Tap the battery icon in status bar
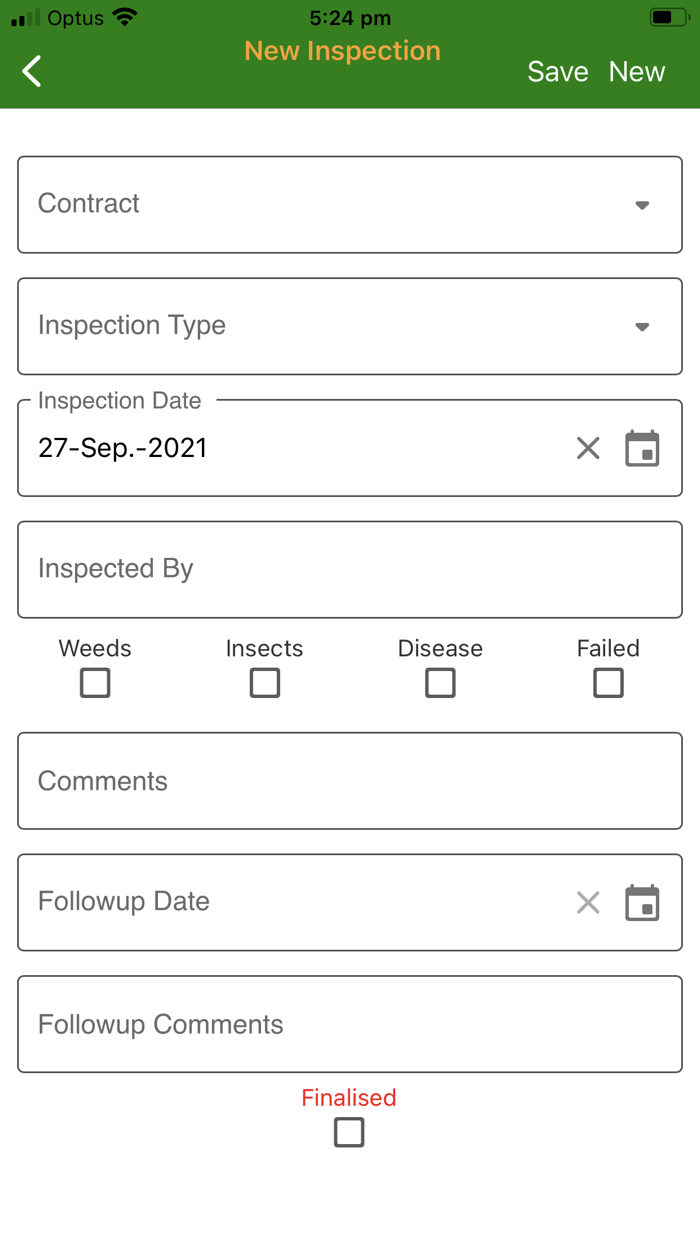Image resolution: width=700 pixels, height=1244 pixels. [667, 18]
